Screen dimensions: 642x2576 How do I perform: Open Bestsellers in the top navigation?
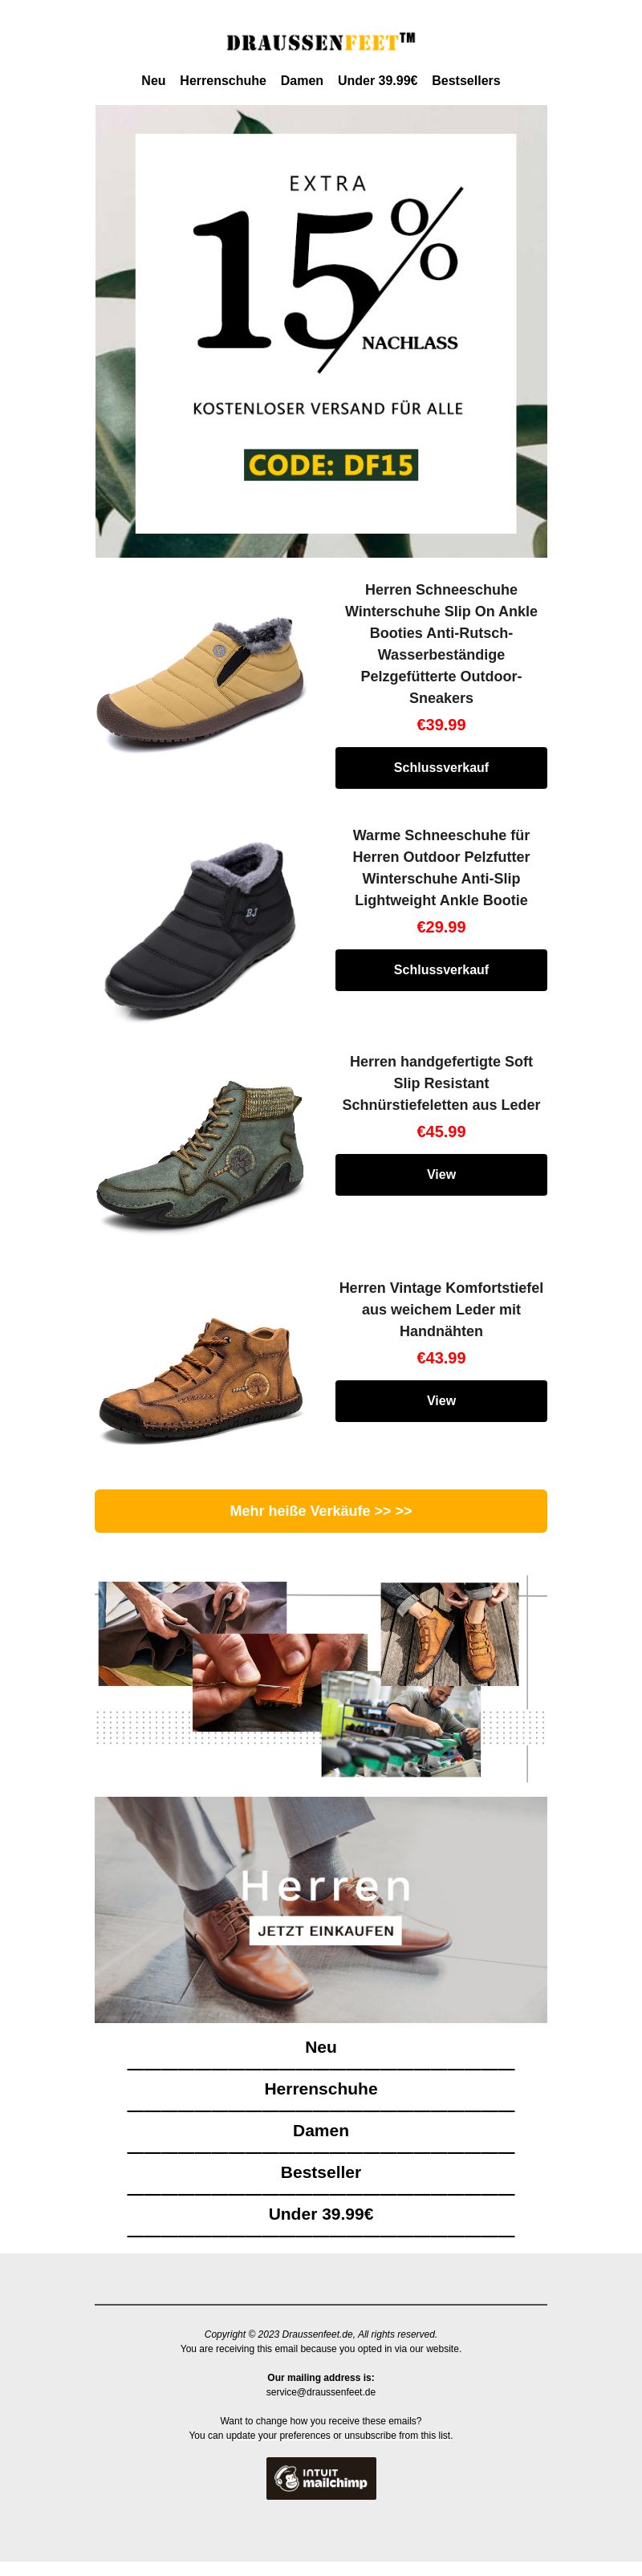466,81
